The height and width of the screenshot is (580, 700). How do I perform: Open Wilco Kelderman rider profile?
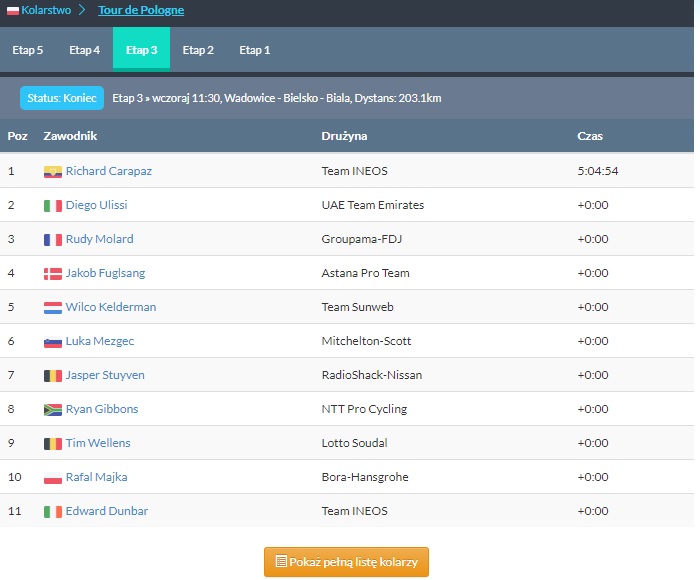coord(111,307)
